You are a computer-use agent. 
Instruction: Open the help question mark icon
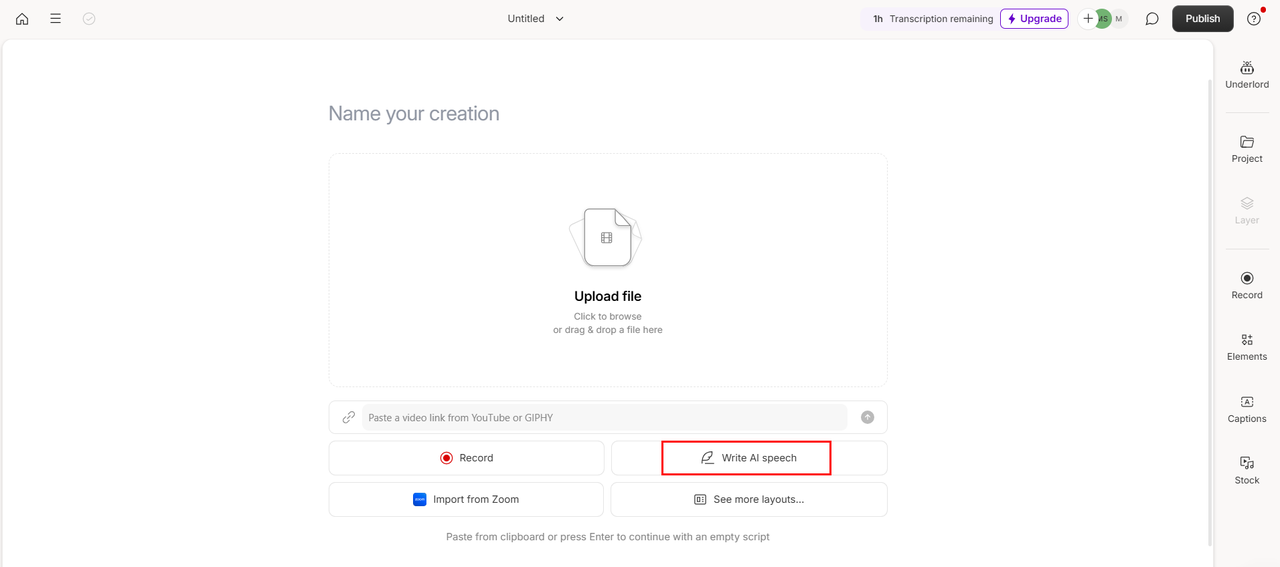[1253, 19]
